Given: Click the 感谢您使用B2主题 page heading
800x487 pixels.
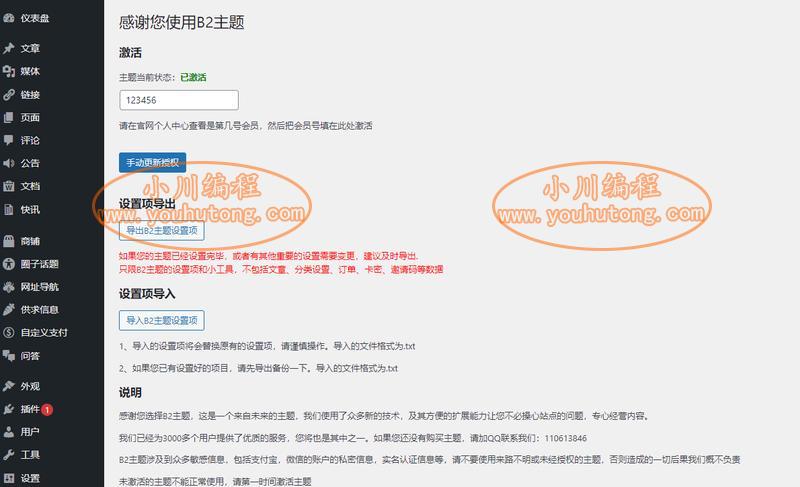Looking at the screenshot, I should point(182,22).
